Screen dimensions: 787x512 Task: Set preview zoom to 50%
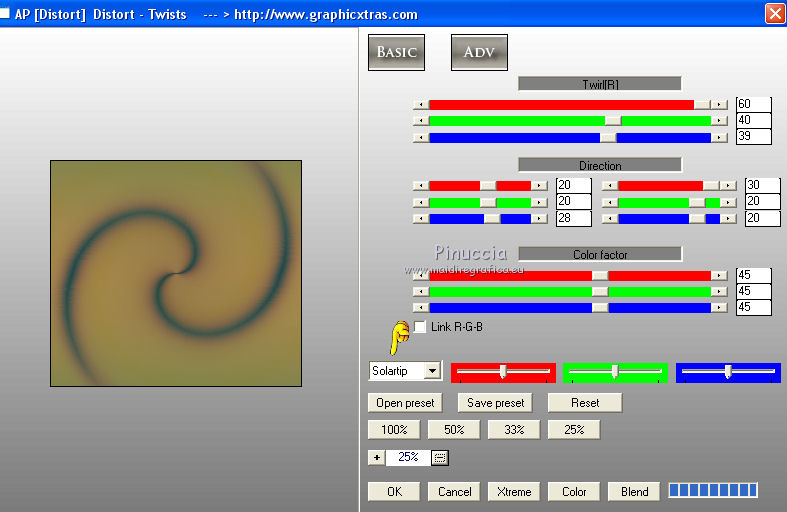click(454, 430)
